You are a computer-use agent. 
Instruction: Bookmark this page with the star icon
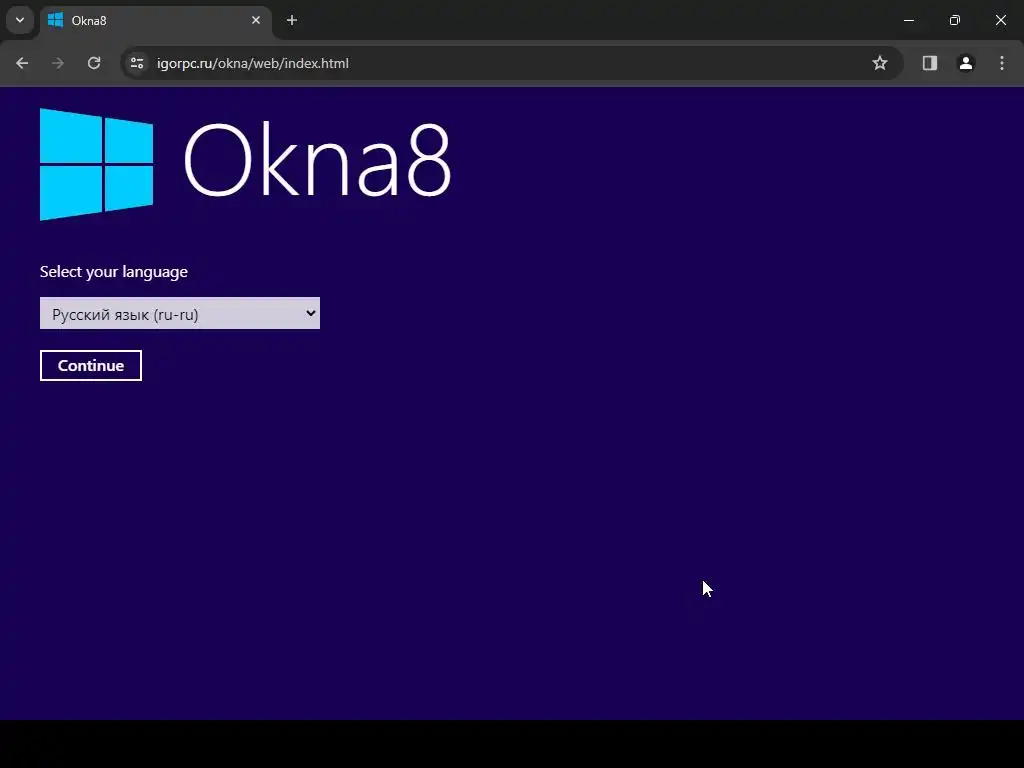pyautogui.click(x=880, y=63)
